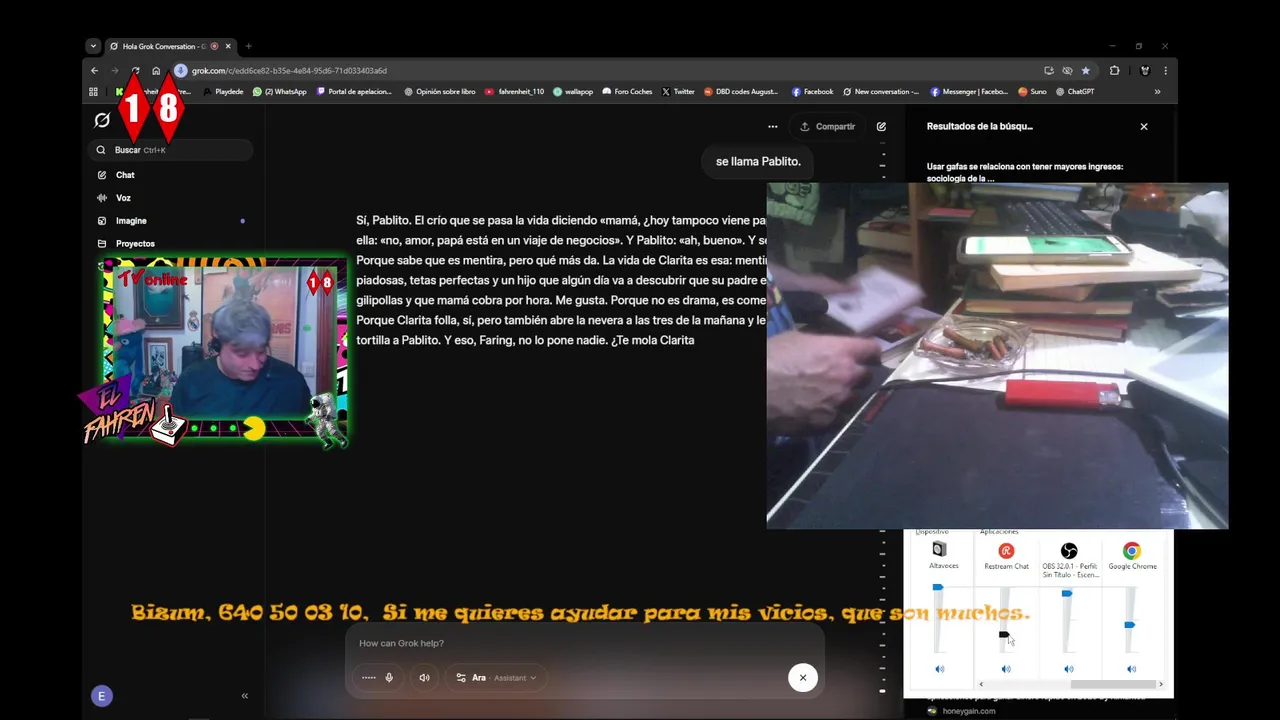Viewport: 1280px width, 720px height.
Task: Adjust the Google Chrome volume slider handle
Action: (x=1129, y=625)
